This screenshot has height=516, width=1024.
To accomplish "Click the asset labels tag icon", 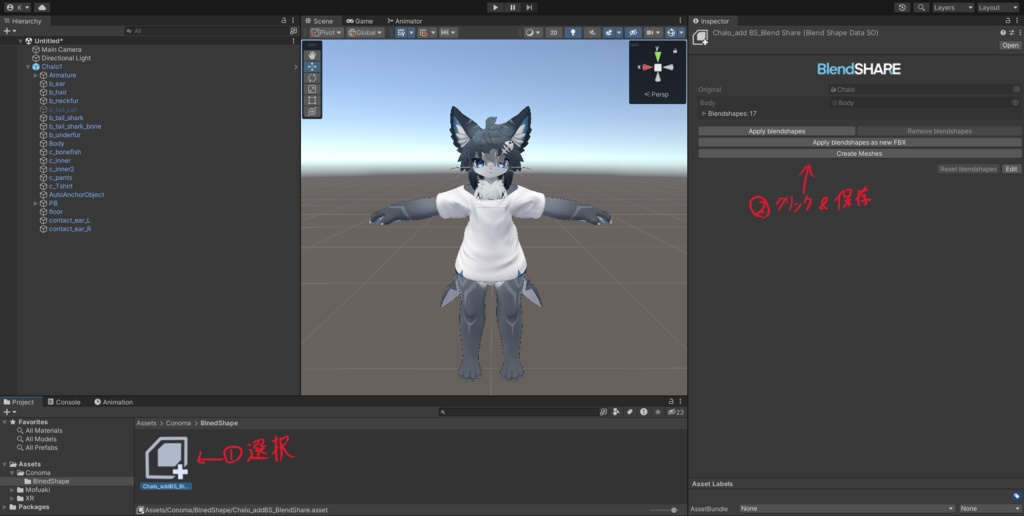I will pos(1016,496).
